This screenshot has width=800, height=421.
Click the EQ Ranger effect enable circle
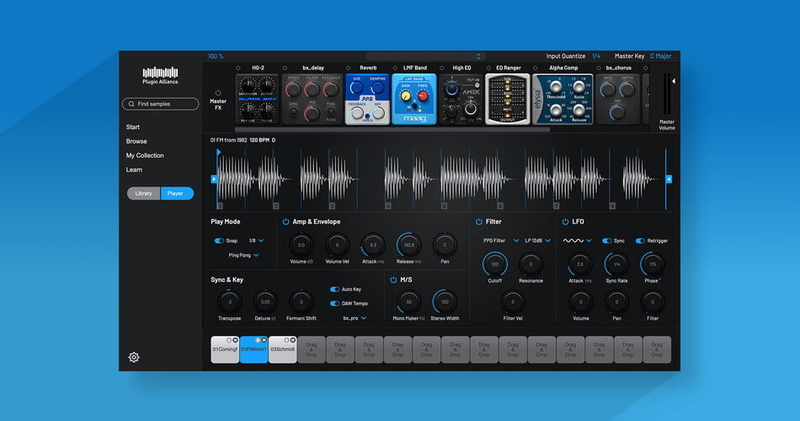pos(488,68)
